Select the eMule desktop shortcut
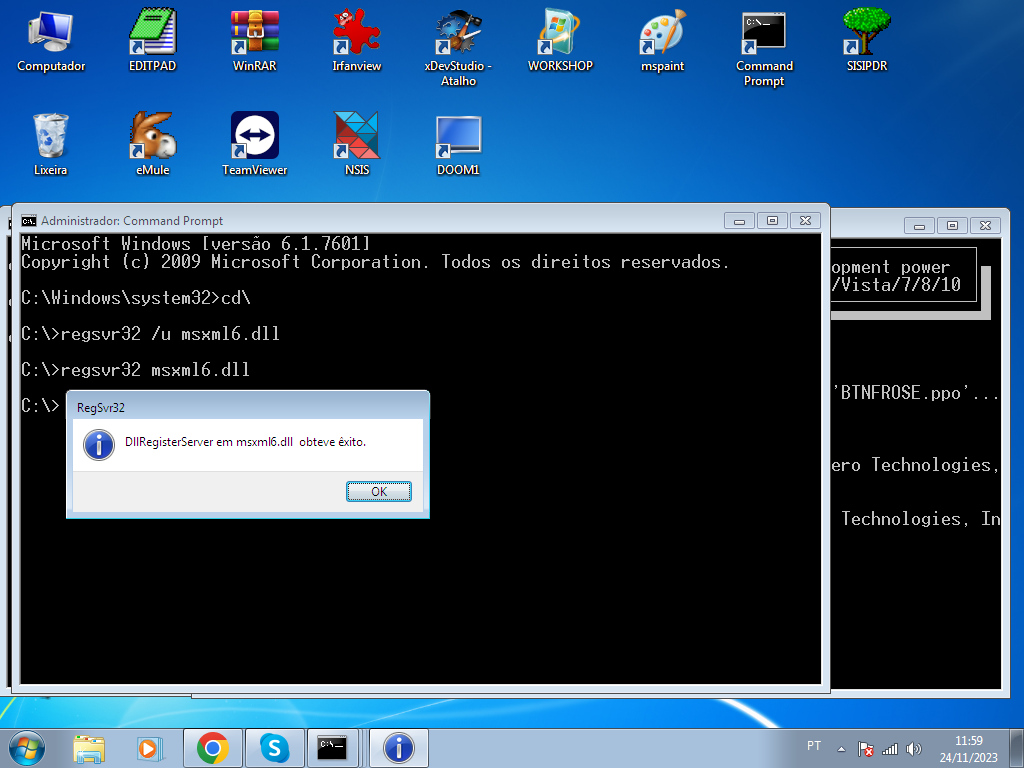The width and height of the screenshot is (1024, 768). (152, 144)
